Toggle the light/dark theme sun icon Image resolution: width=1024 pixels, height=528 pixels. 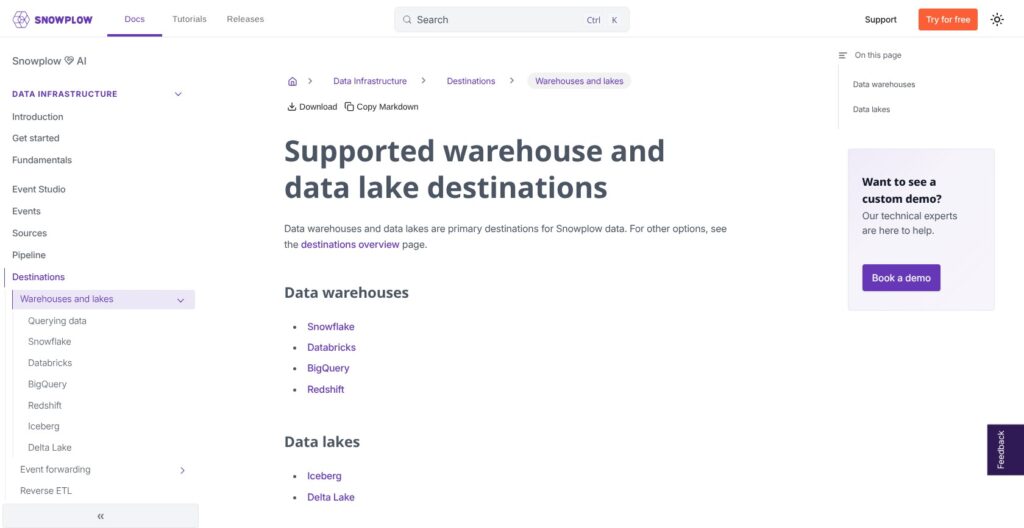[997, 20]
